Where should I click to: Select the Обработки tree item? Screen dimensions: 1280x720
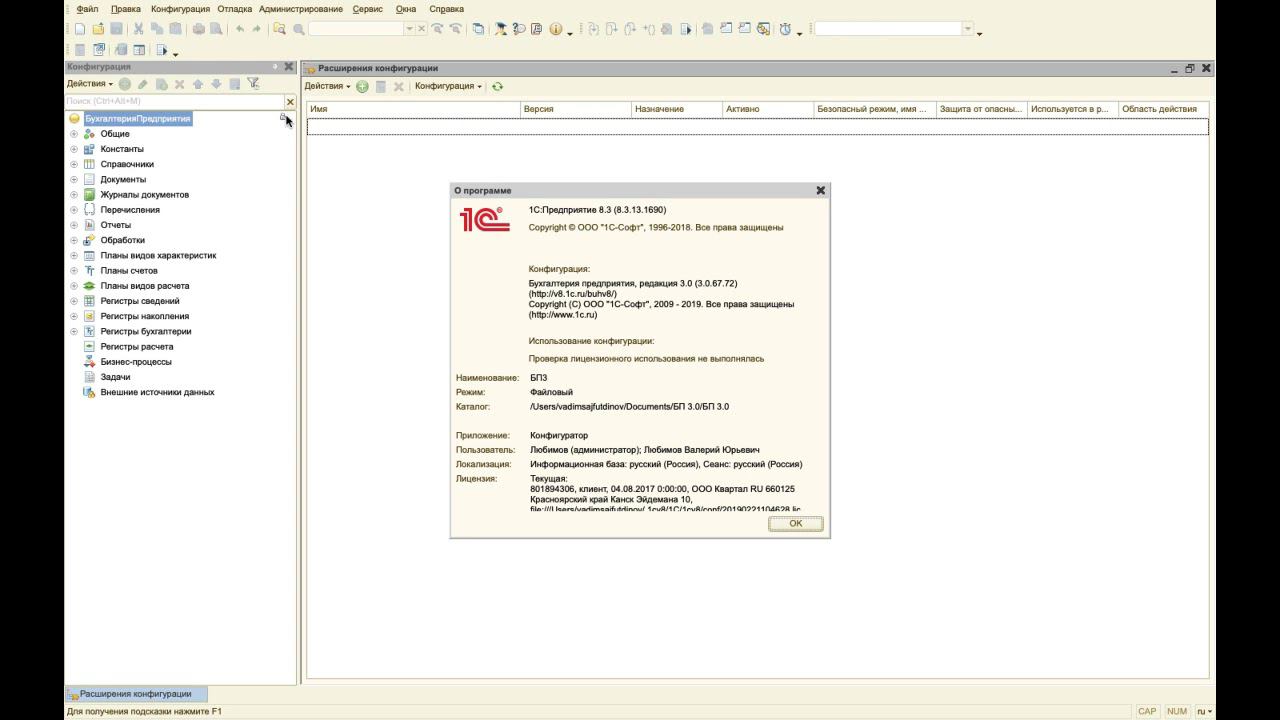(x=122, y=240)
